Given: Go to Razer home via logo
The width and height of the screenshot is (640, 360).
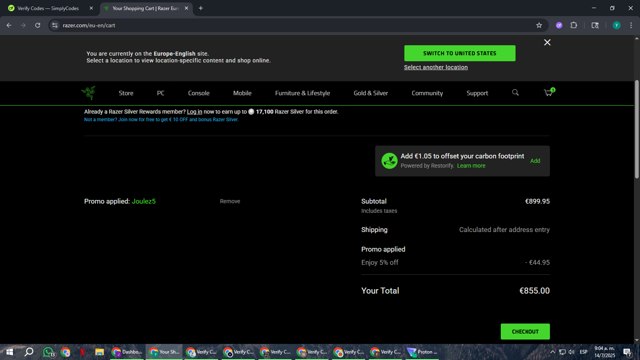Looking at the screenshot, I should click(89, 93).
